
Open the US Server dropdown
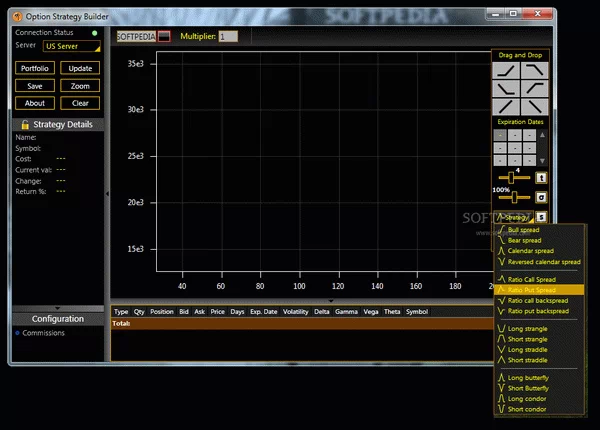[71, 46]
